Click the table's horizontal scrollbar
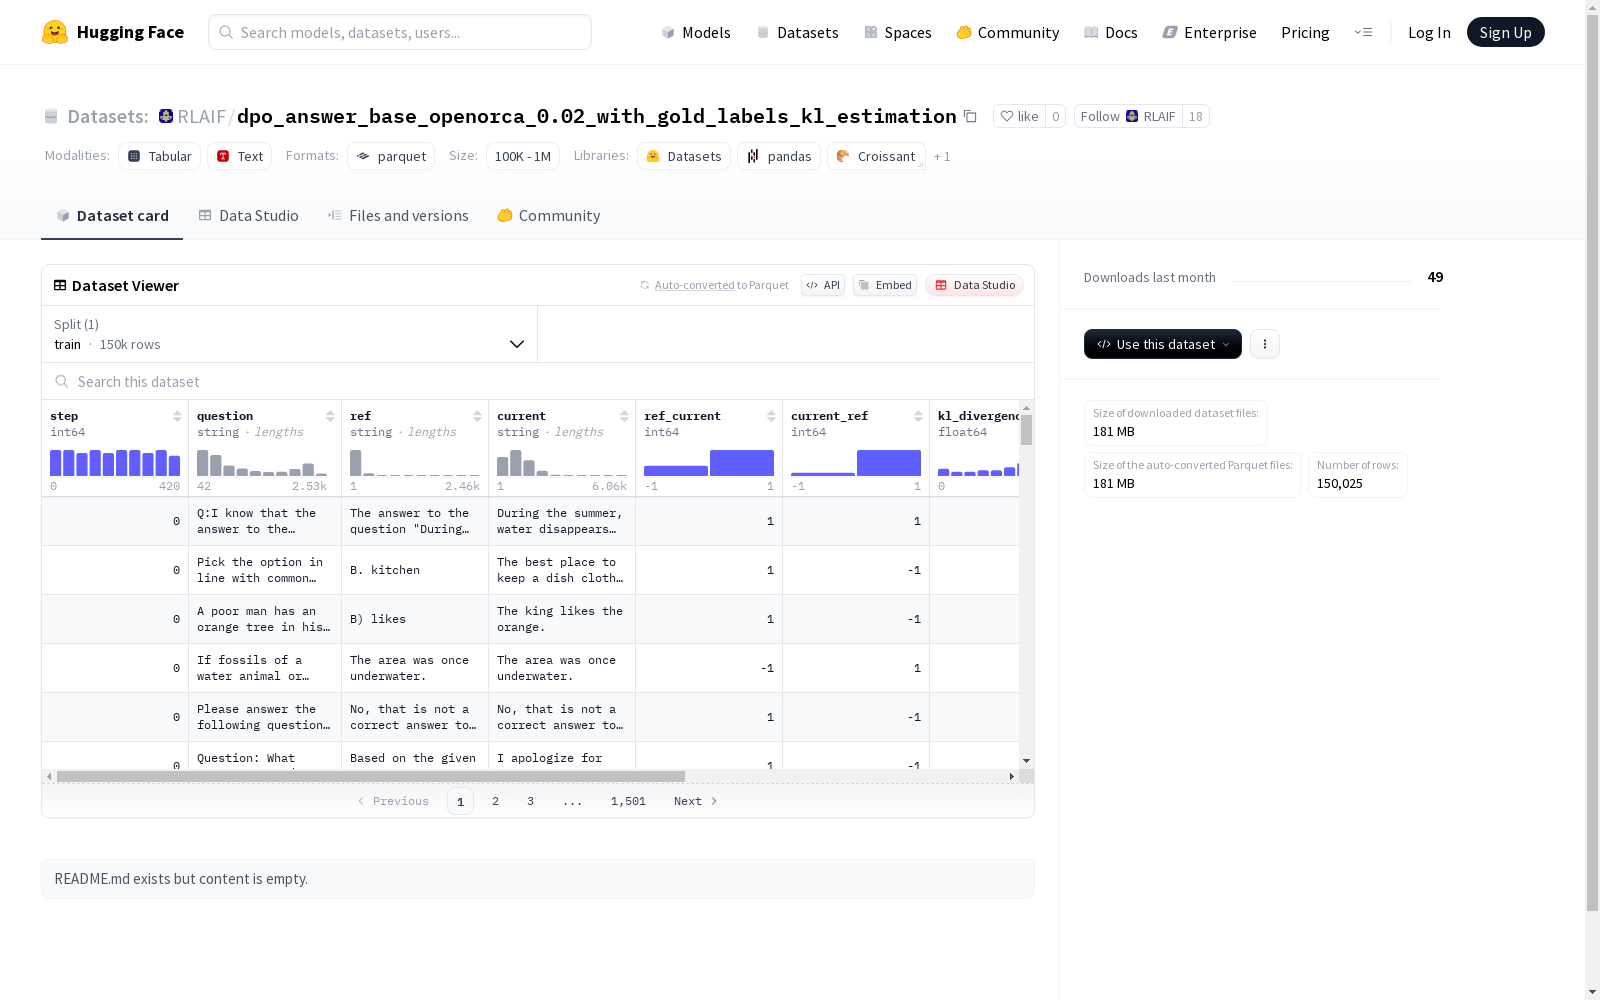This screenshot has height=1000, width=1600. coord(371,776)
